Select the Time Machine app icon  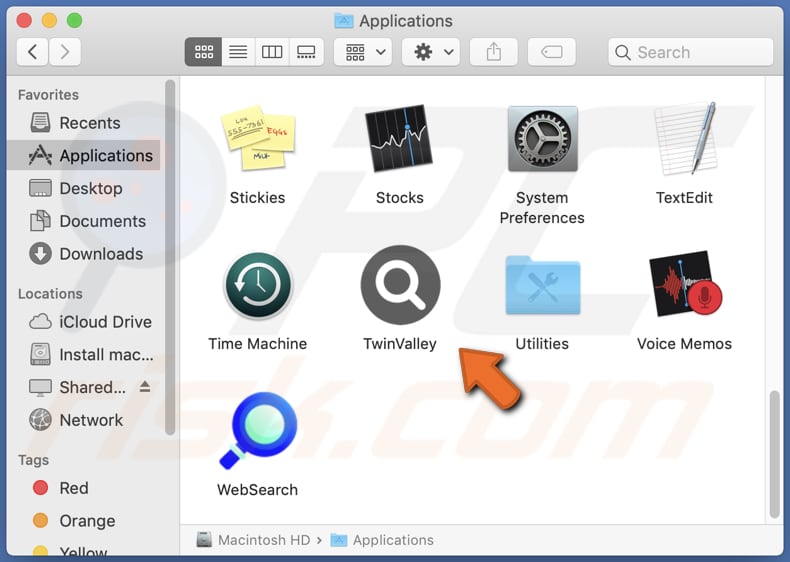[x=257, y=285]
